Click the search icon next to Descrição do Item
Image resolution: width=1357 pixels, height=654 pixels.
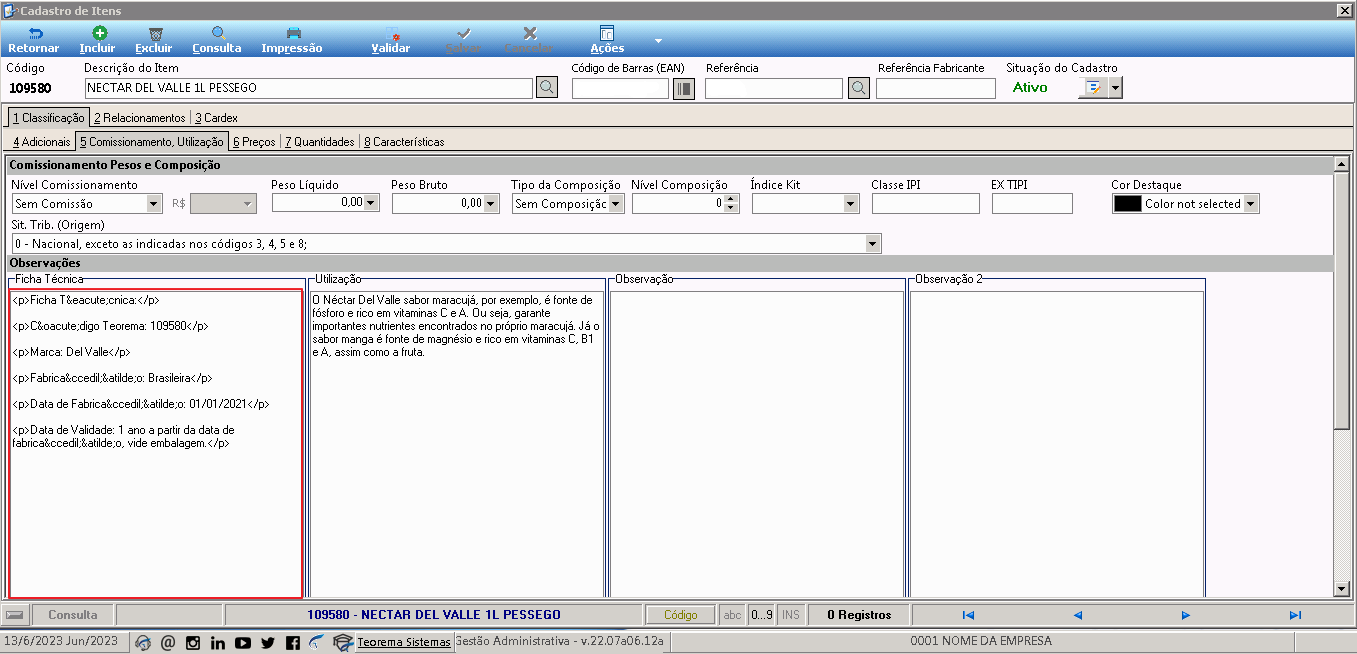546,88
